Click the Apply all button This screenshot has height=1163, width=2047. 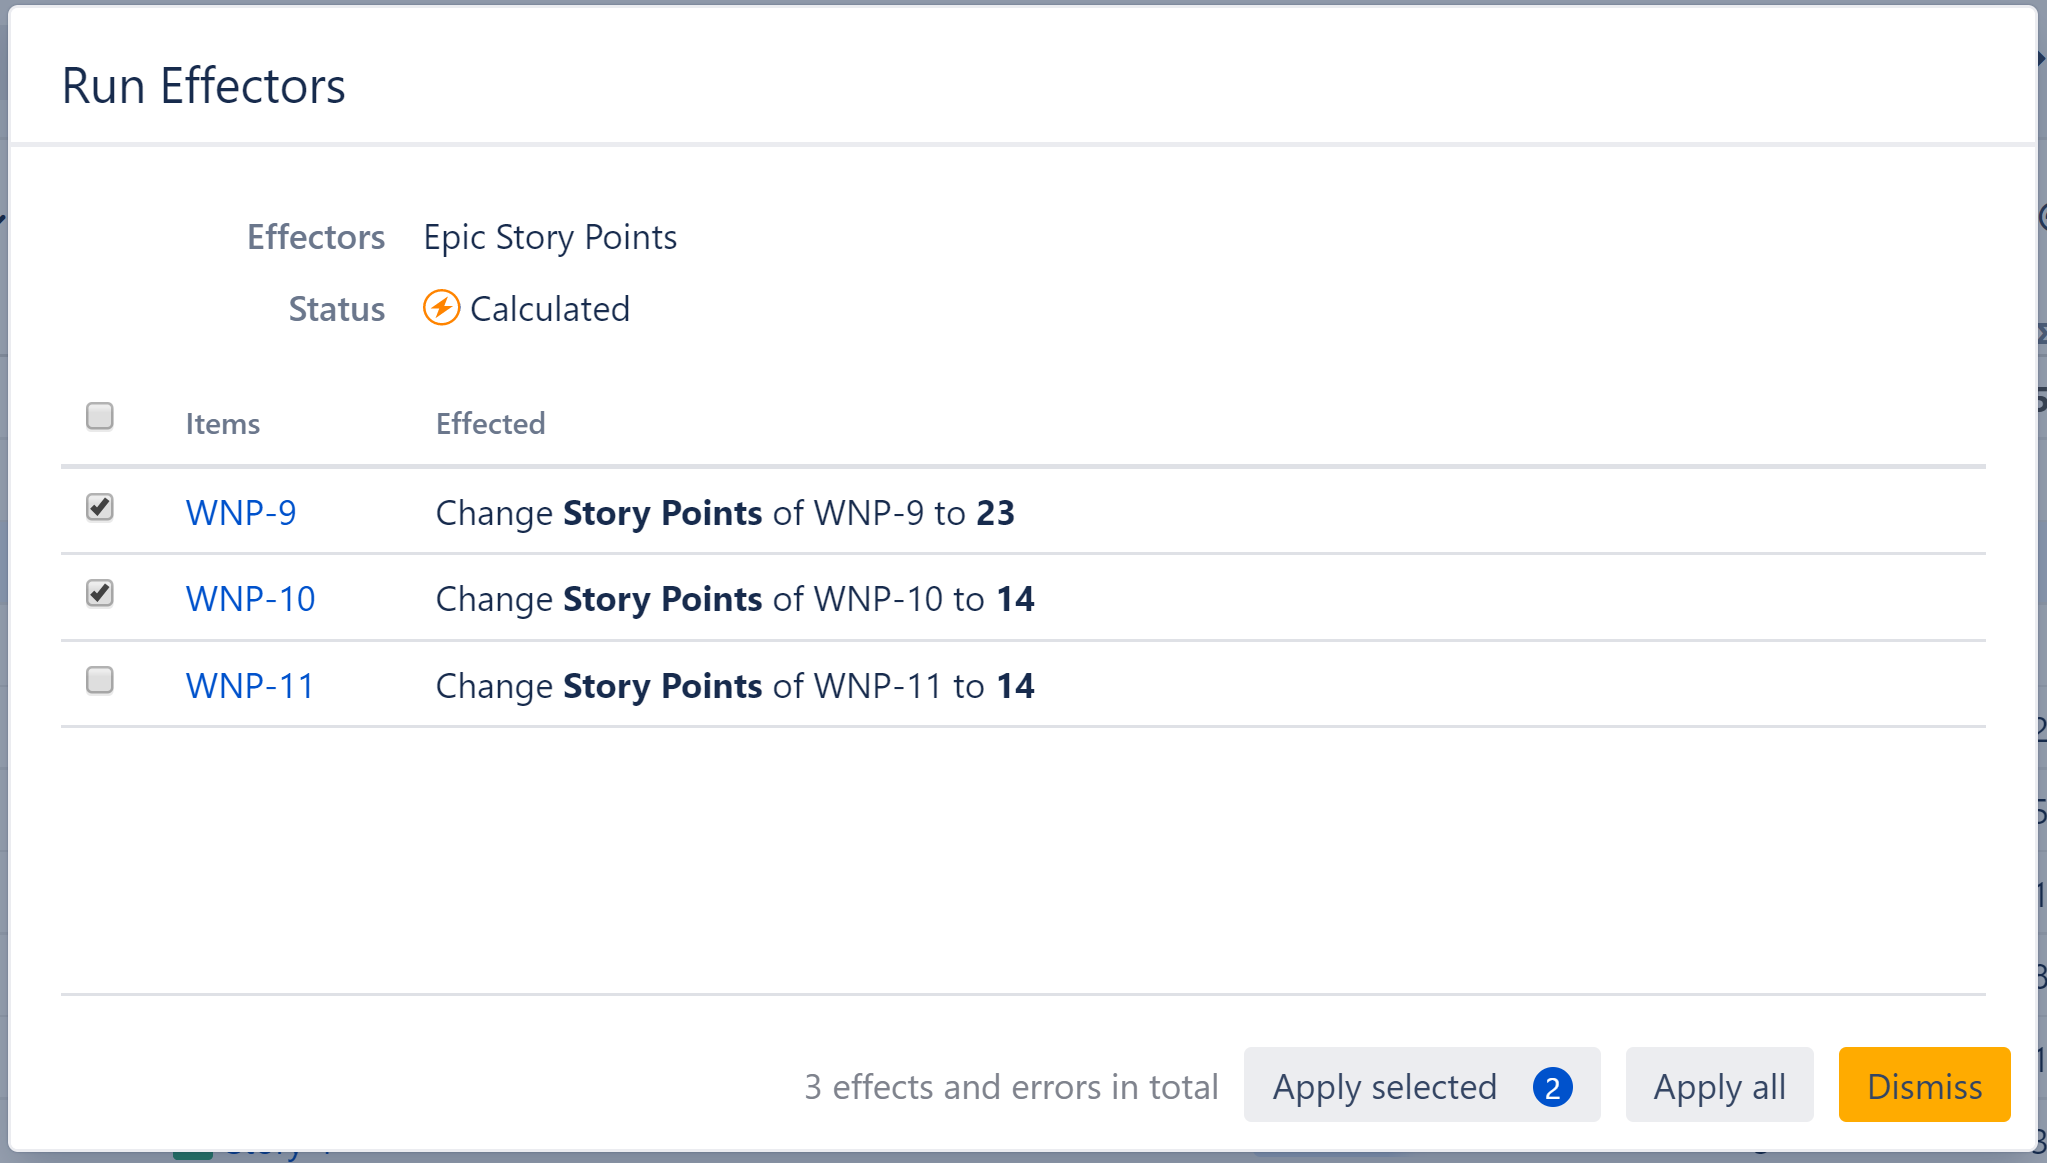1719,1086
